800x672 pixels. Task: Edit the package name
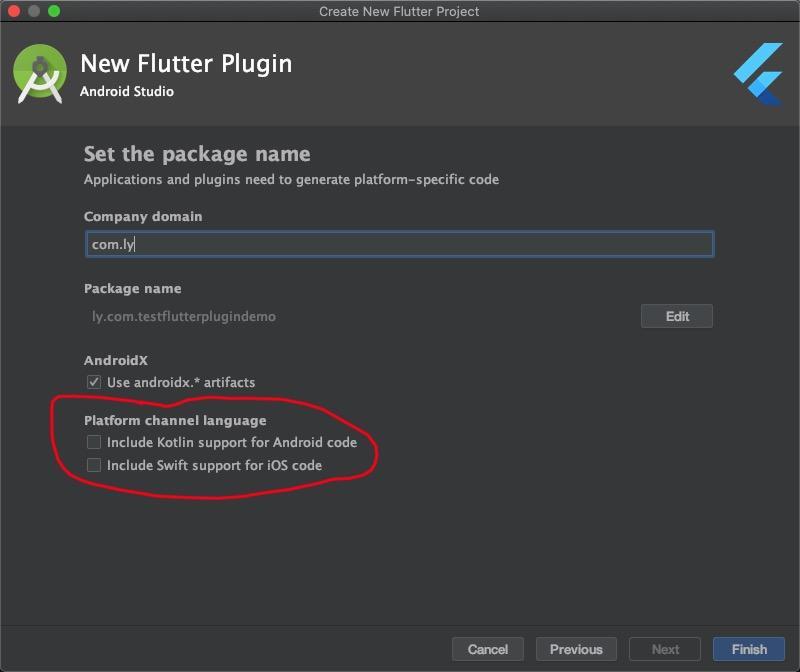tap(677, 316)
